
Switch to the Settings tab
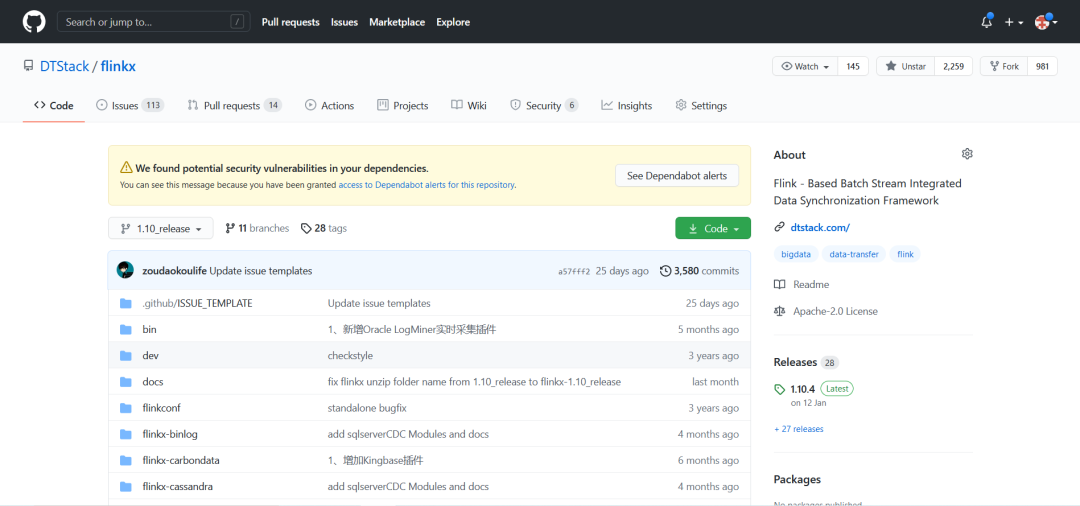coord(701,105)
